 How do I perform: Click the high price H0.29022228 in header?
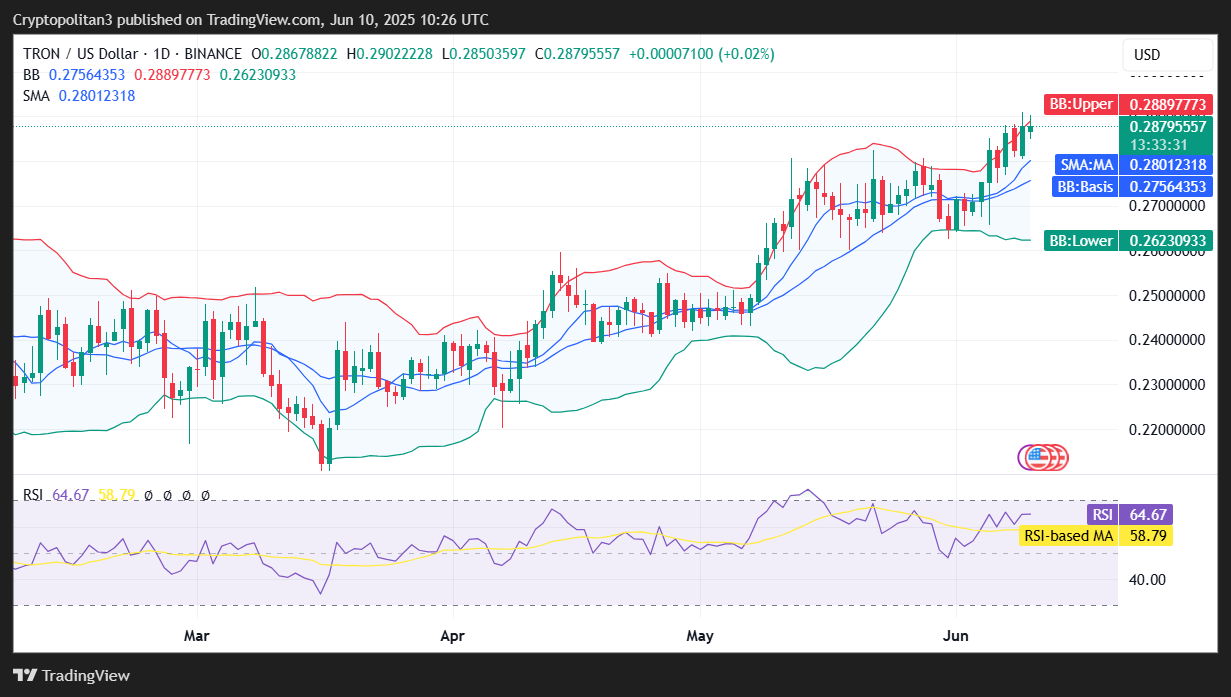(389, 54)
